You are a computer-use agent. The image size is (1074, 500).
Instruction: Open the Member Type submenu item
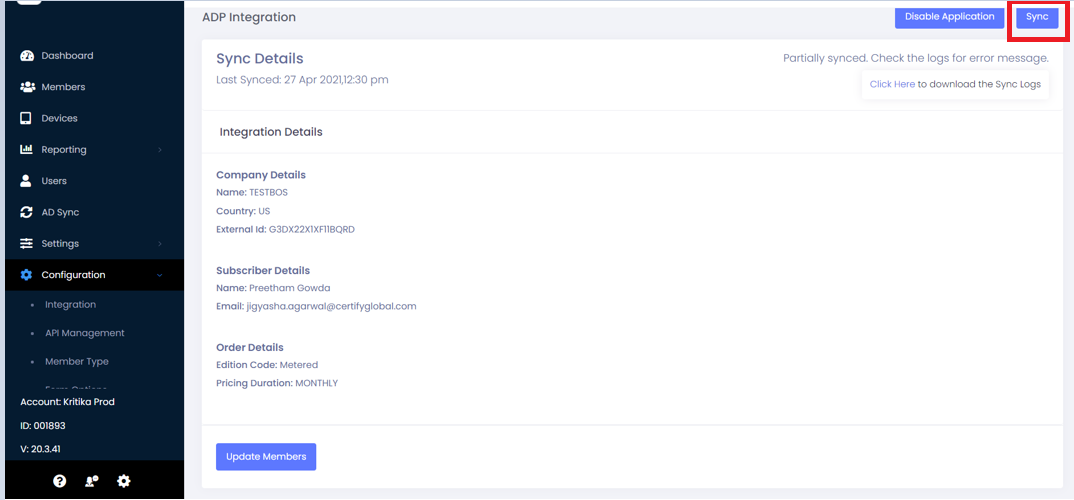pos(77,361)
